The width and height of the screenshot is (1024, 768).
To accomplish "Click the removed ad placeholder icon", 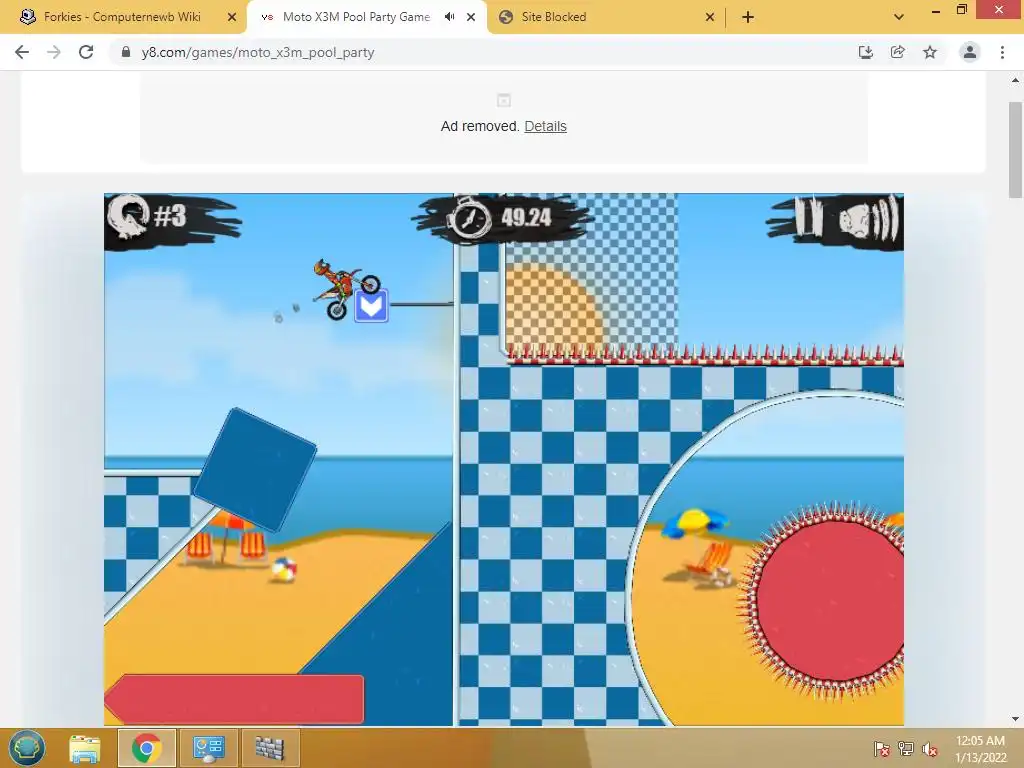I will pos(504,100).
